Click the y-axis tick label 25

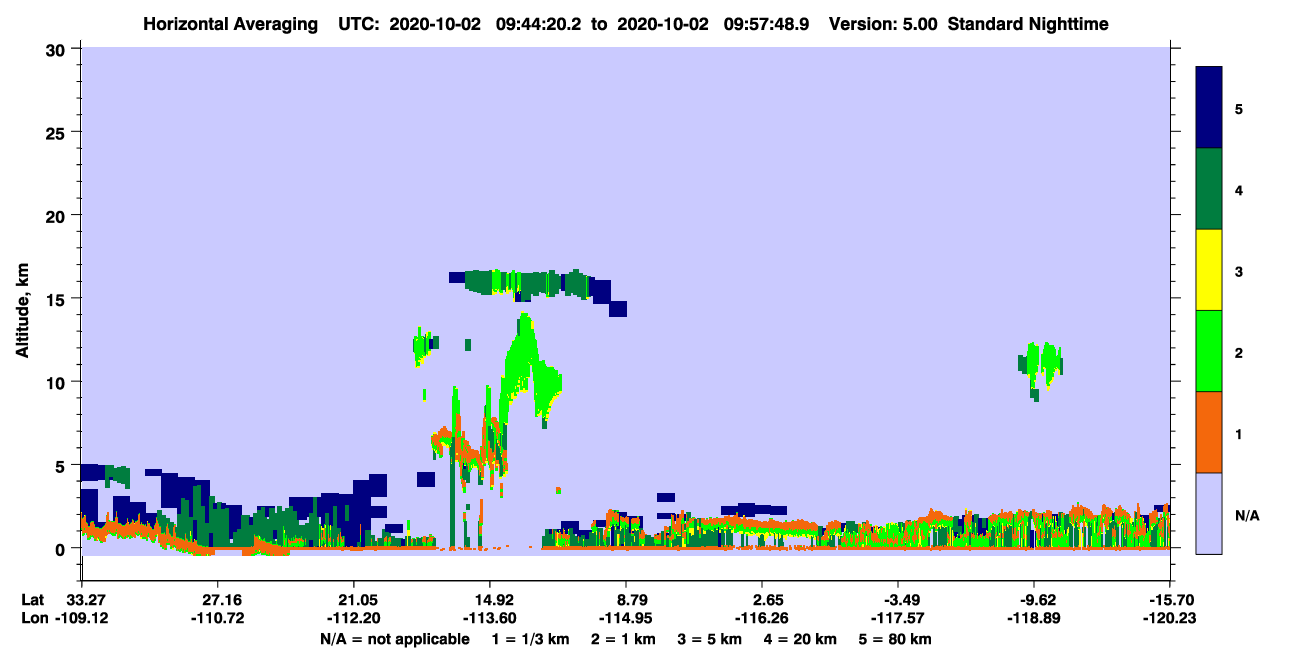click(x=58, y=132)
